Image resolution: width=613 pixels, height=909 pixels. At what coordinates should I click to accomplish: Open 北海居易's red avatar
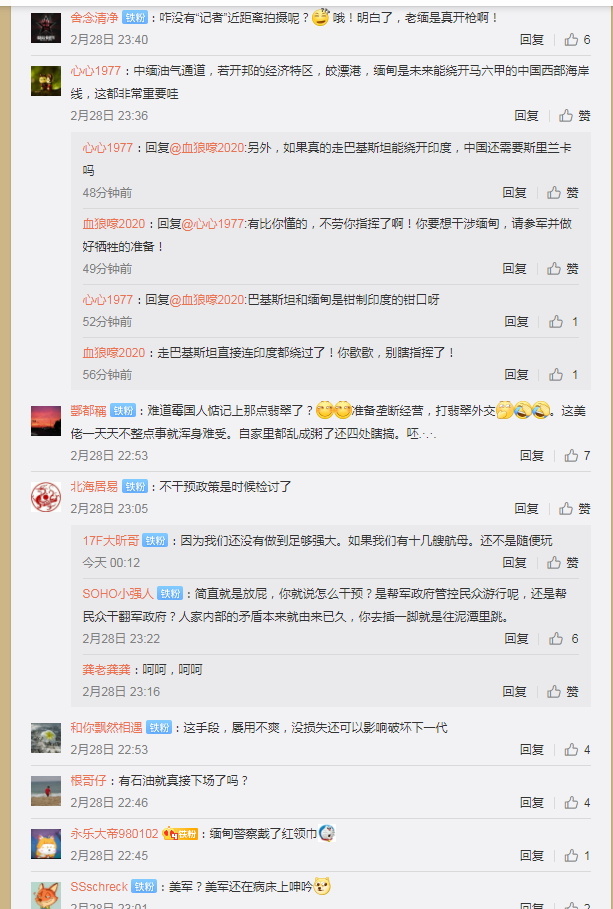click(46, 497)
